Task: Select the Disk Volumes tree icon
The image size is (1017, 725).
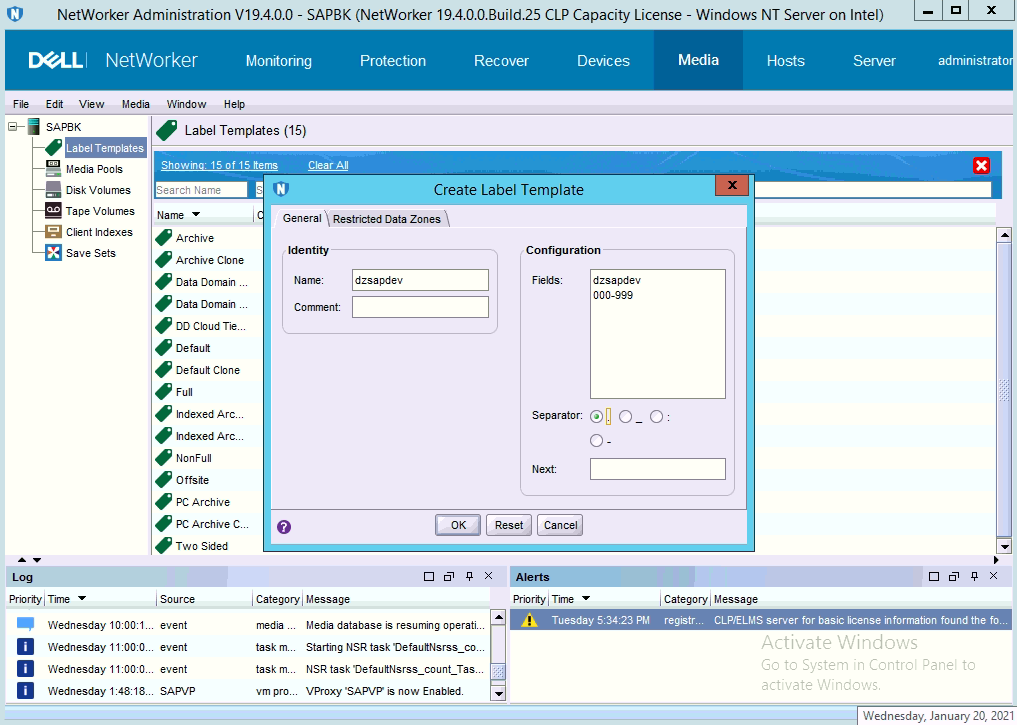Action: point(53,190)
